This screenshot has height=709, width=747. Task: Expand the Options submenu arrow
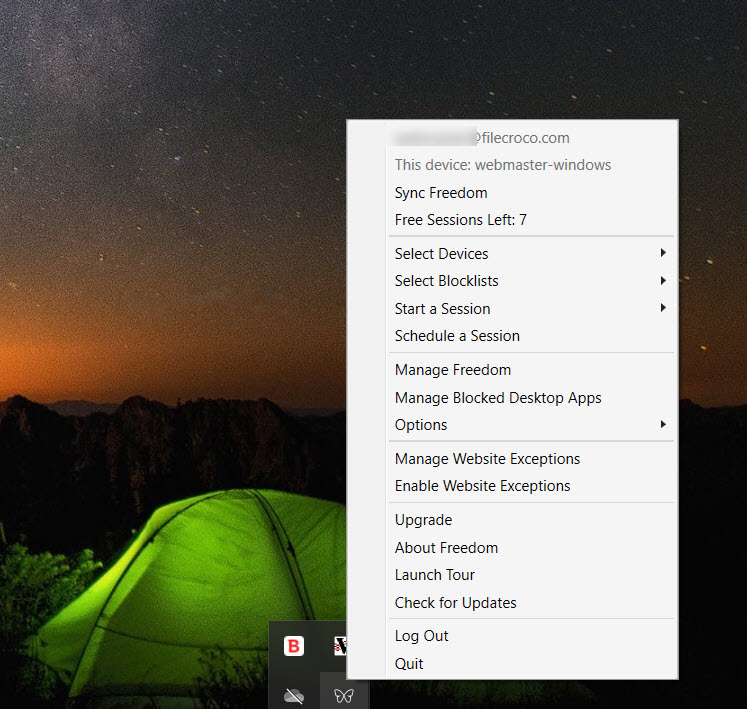(x=663, y=424)
